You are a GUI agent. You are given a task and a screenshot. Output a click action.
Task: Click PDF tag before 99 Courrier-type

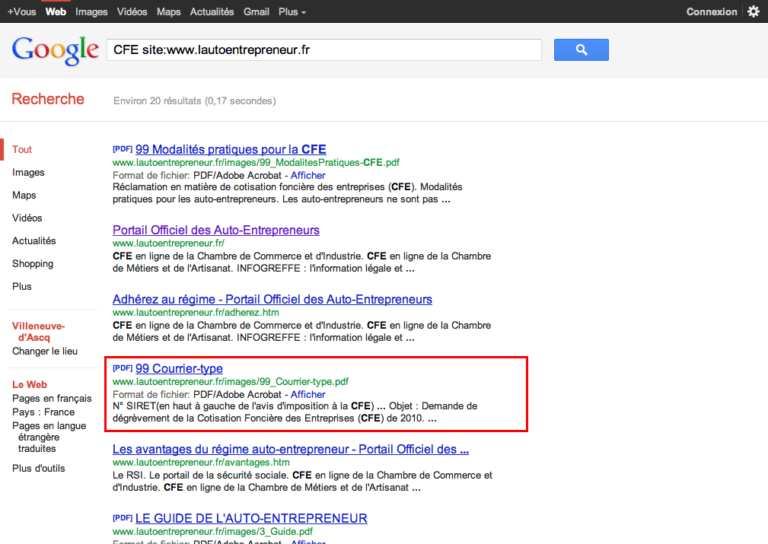(122, 368)
